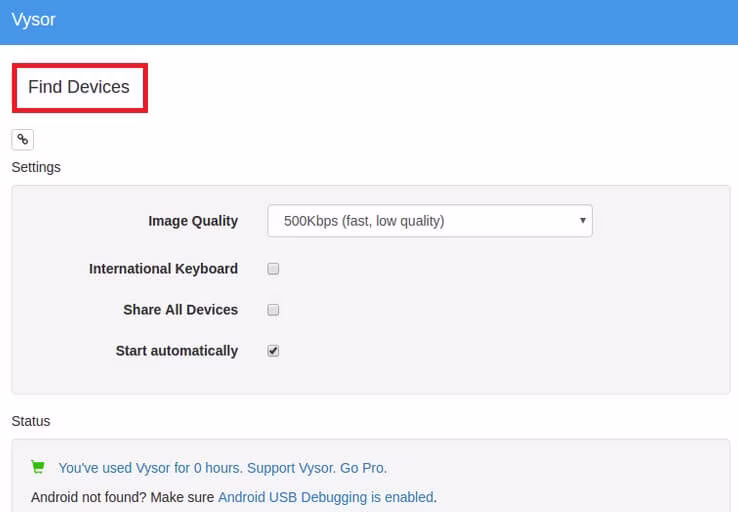Click the Status section label
The width and height of the screenshot is (738, 512).
[x=31, y=421]
